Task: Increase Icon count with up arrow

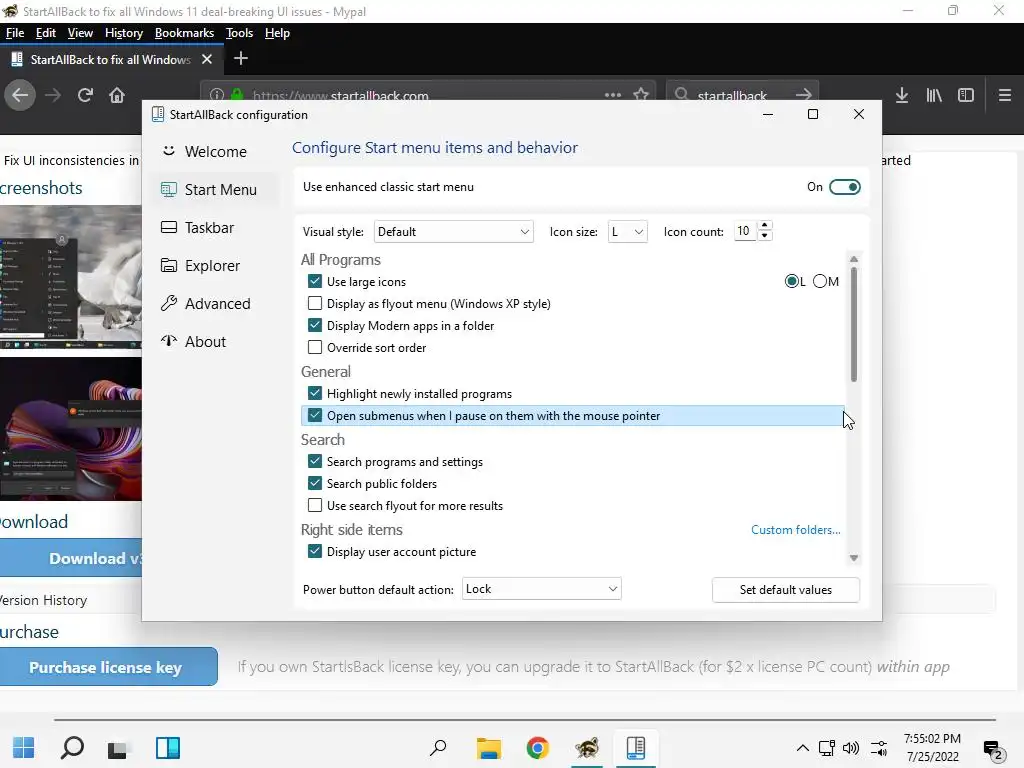Action: coord(765,226)
